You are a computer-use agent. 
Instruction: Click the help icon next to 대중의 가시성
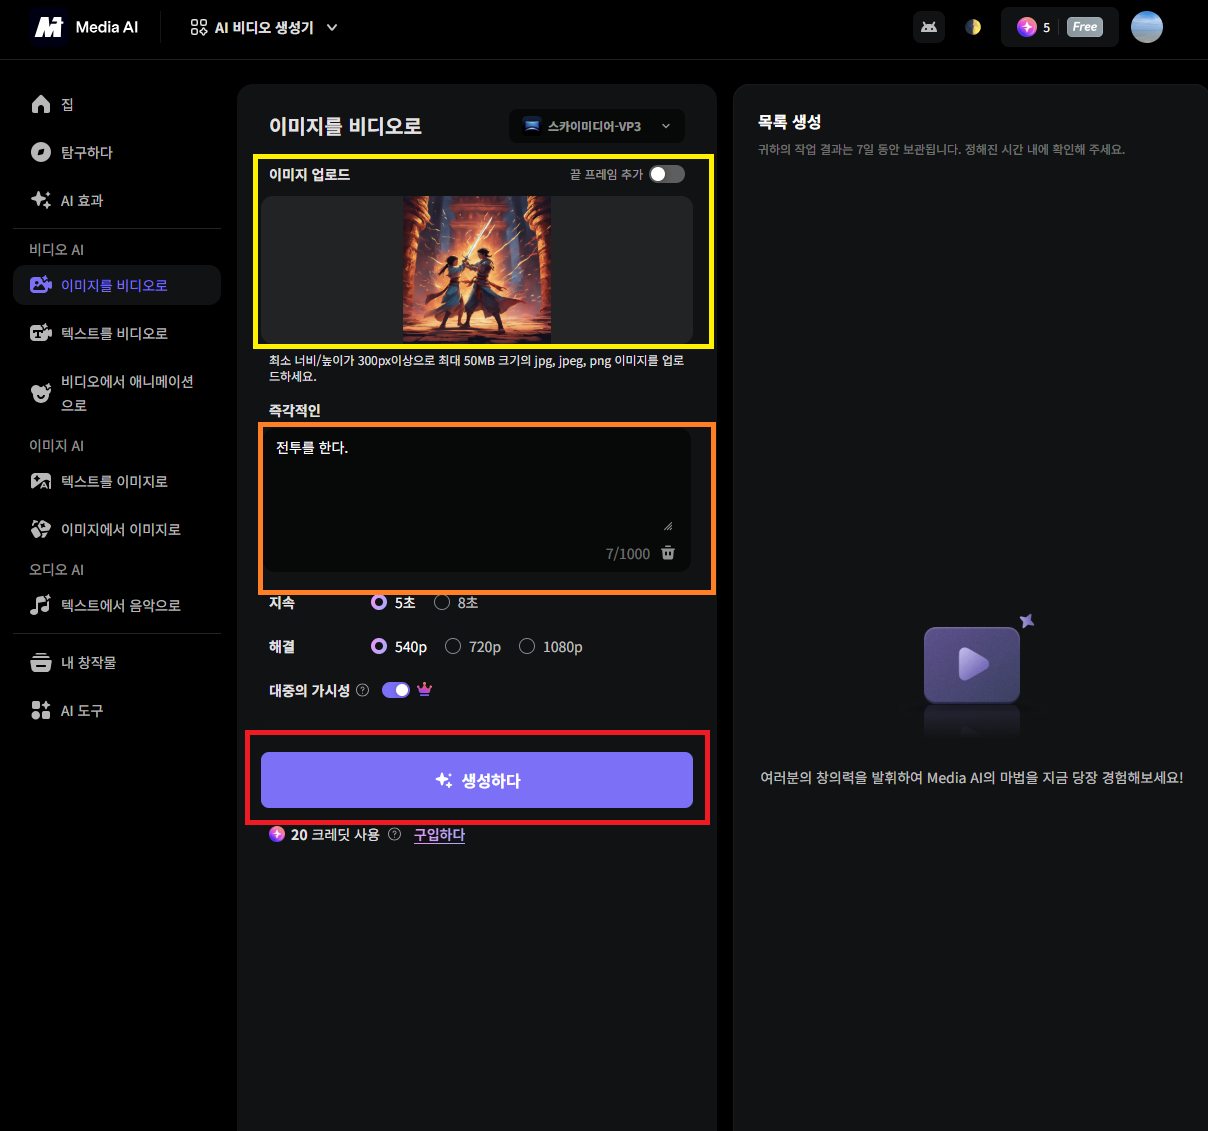tap(363, 690)
